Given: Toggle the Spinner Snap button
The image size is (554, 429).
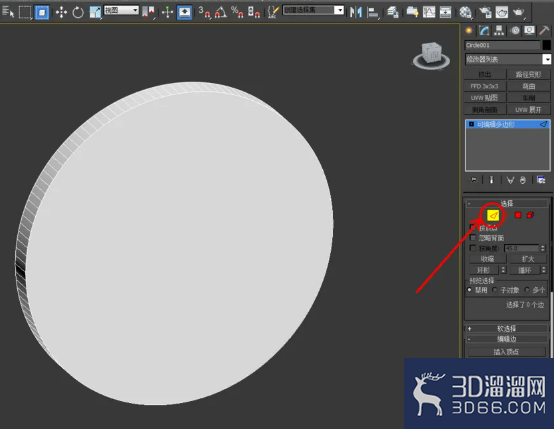Looking at the screenshot, I should (254, 12).
